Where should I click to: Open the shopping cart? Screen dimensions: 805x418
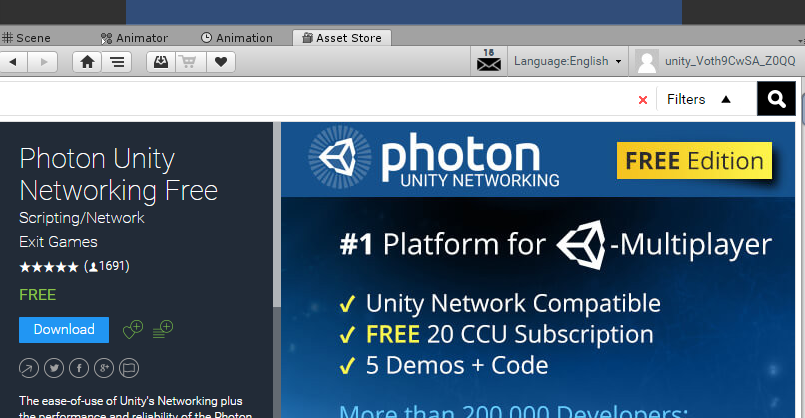point(191,62)
